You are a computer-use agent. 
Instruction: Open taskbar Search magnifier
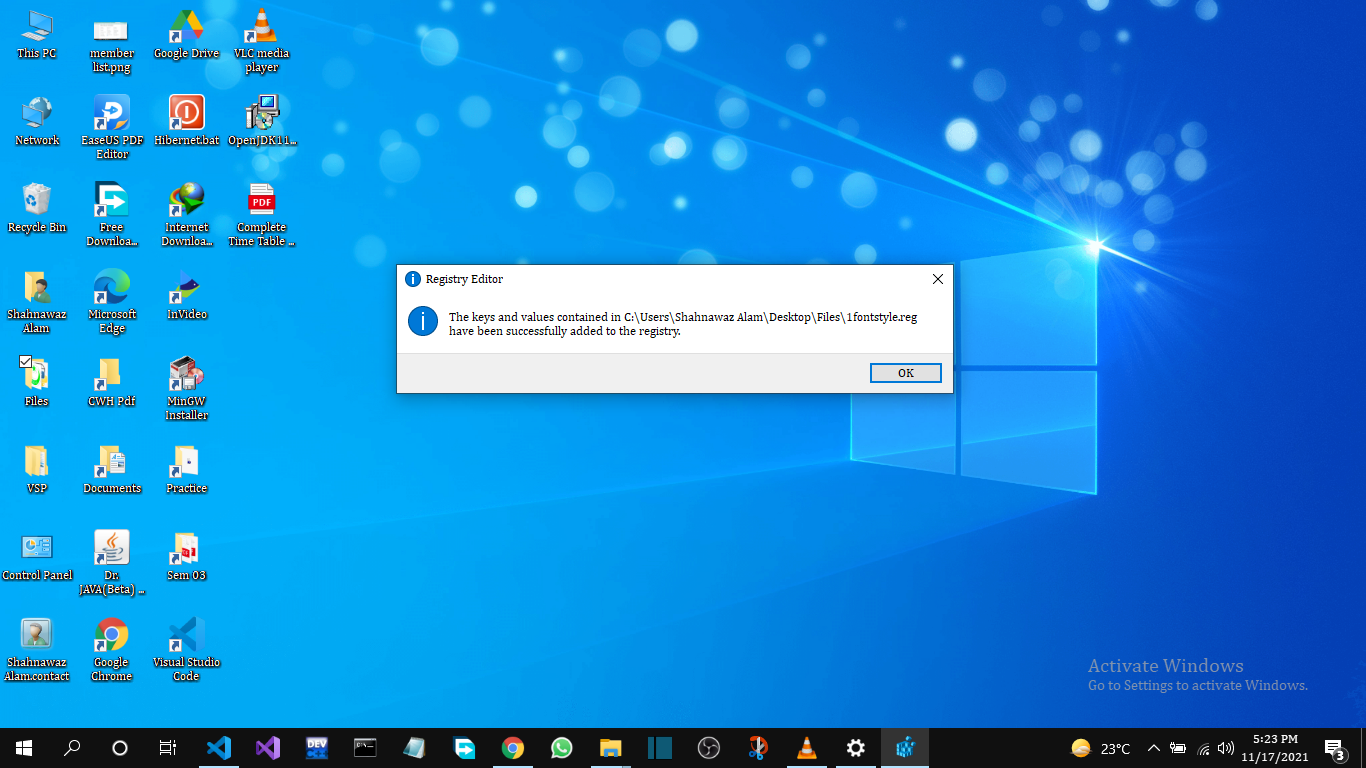point(72,748)
